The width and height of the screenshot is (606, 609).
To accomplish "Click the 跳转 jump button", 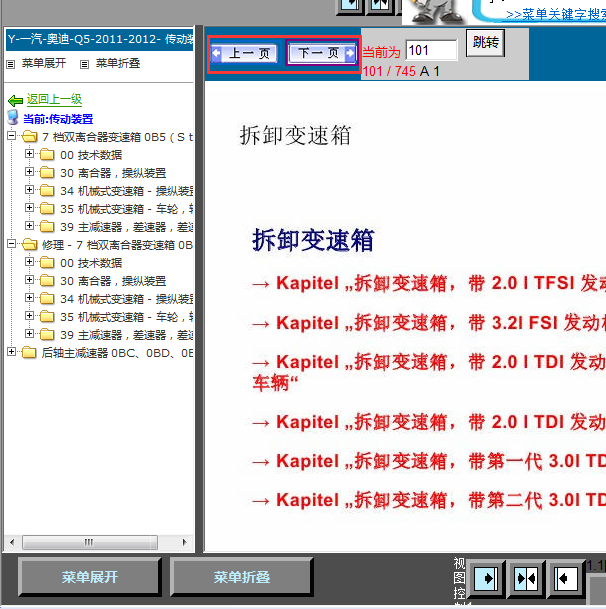I will click(x=485, y=43).
